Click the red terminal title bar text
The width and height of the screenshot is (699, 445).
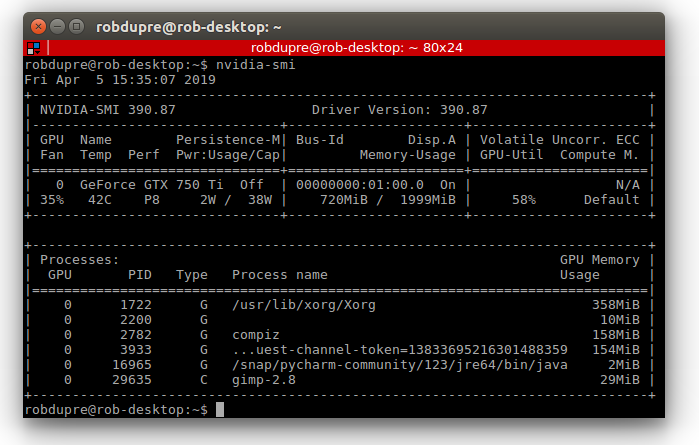[357, 48]
